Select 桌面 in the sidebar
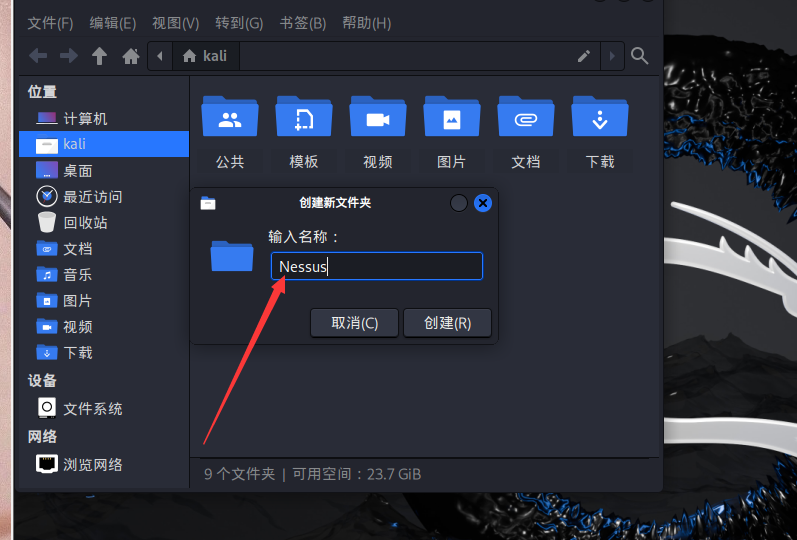The width and height of the screenshot is (797, 540). pyautogui.click(x=104, y=170)
